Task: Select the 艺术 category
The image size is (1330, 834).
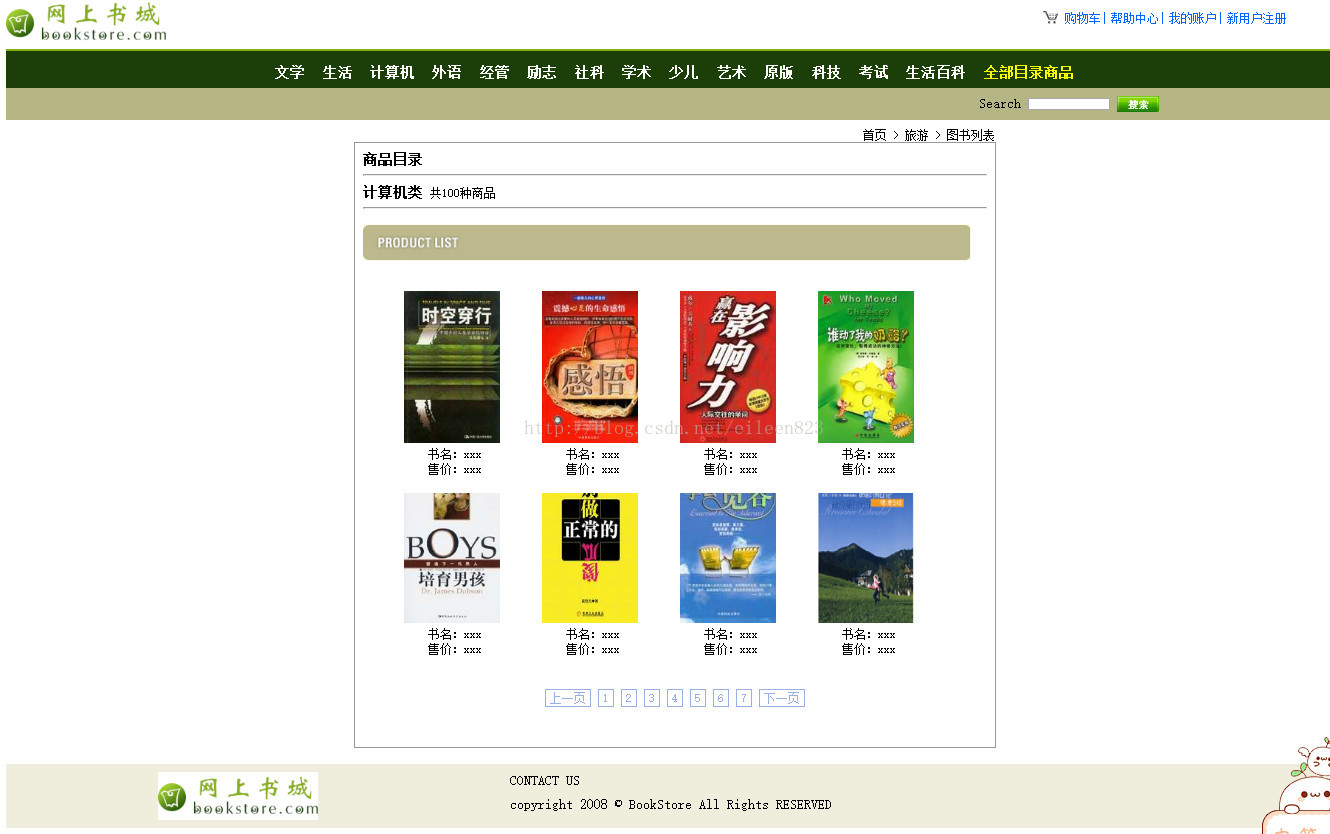Action: pos(731,72)
